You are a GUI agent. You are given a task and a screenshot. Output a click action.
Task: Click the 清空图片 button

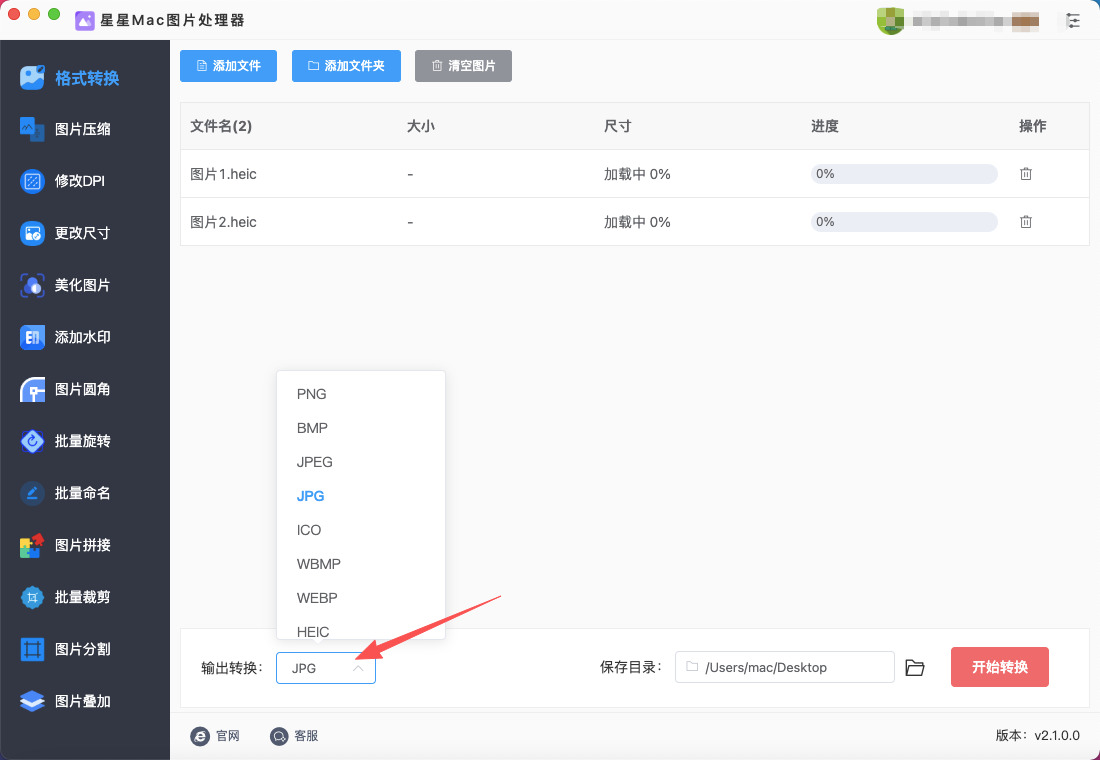463,66
